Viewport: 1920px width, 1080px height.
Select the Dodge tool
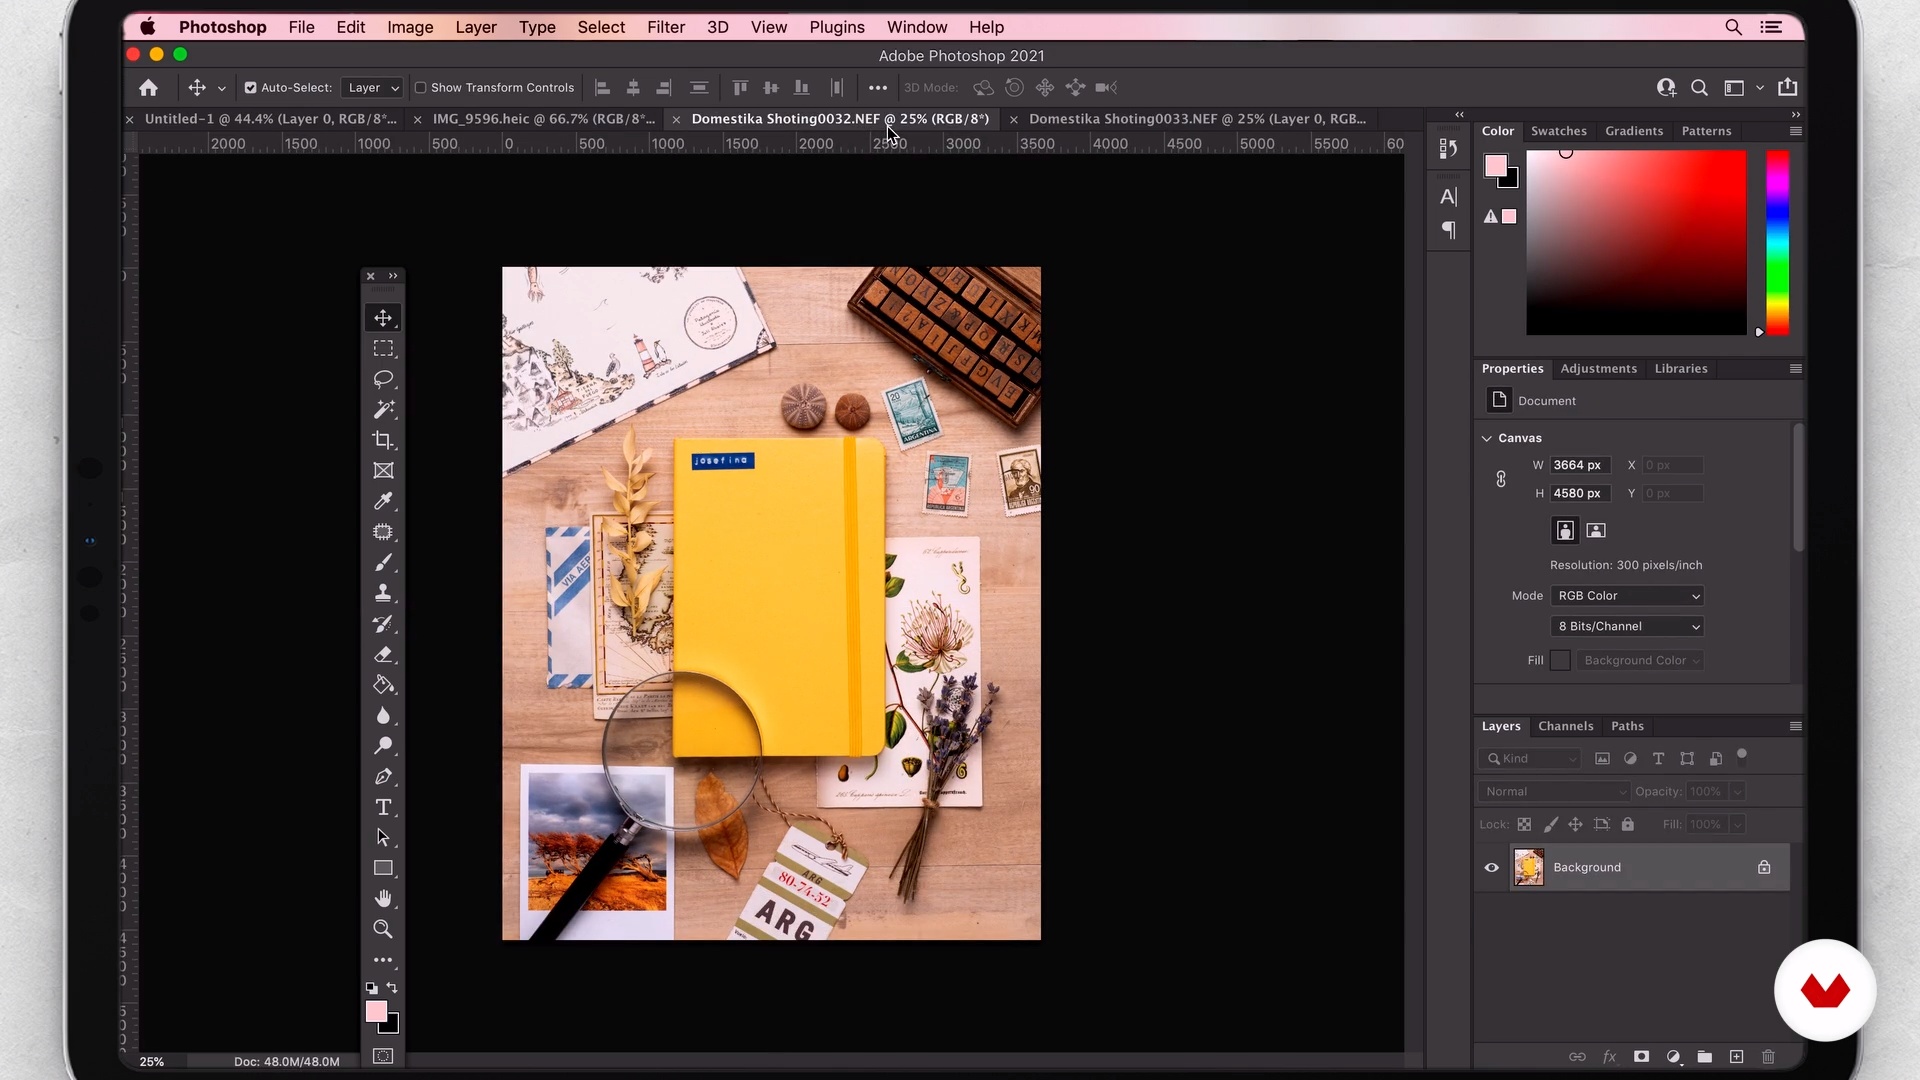pyautogui.click(x=383, y=746)
